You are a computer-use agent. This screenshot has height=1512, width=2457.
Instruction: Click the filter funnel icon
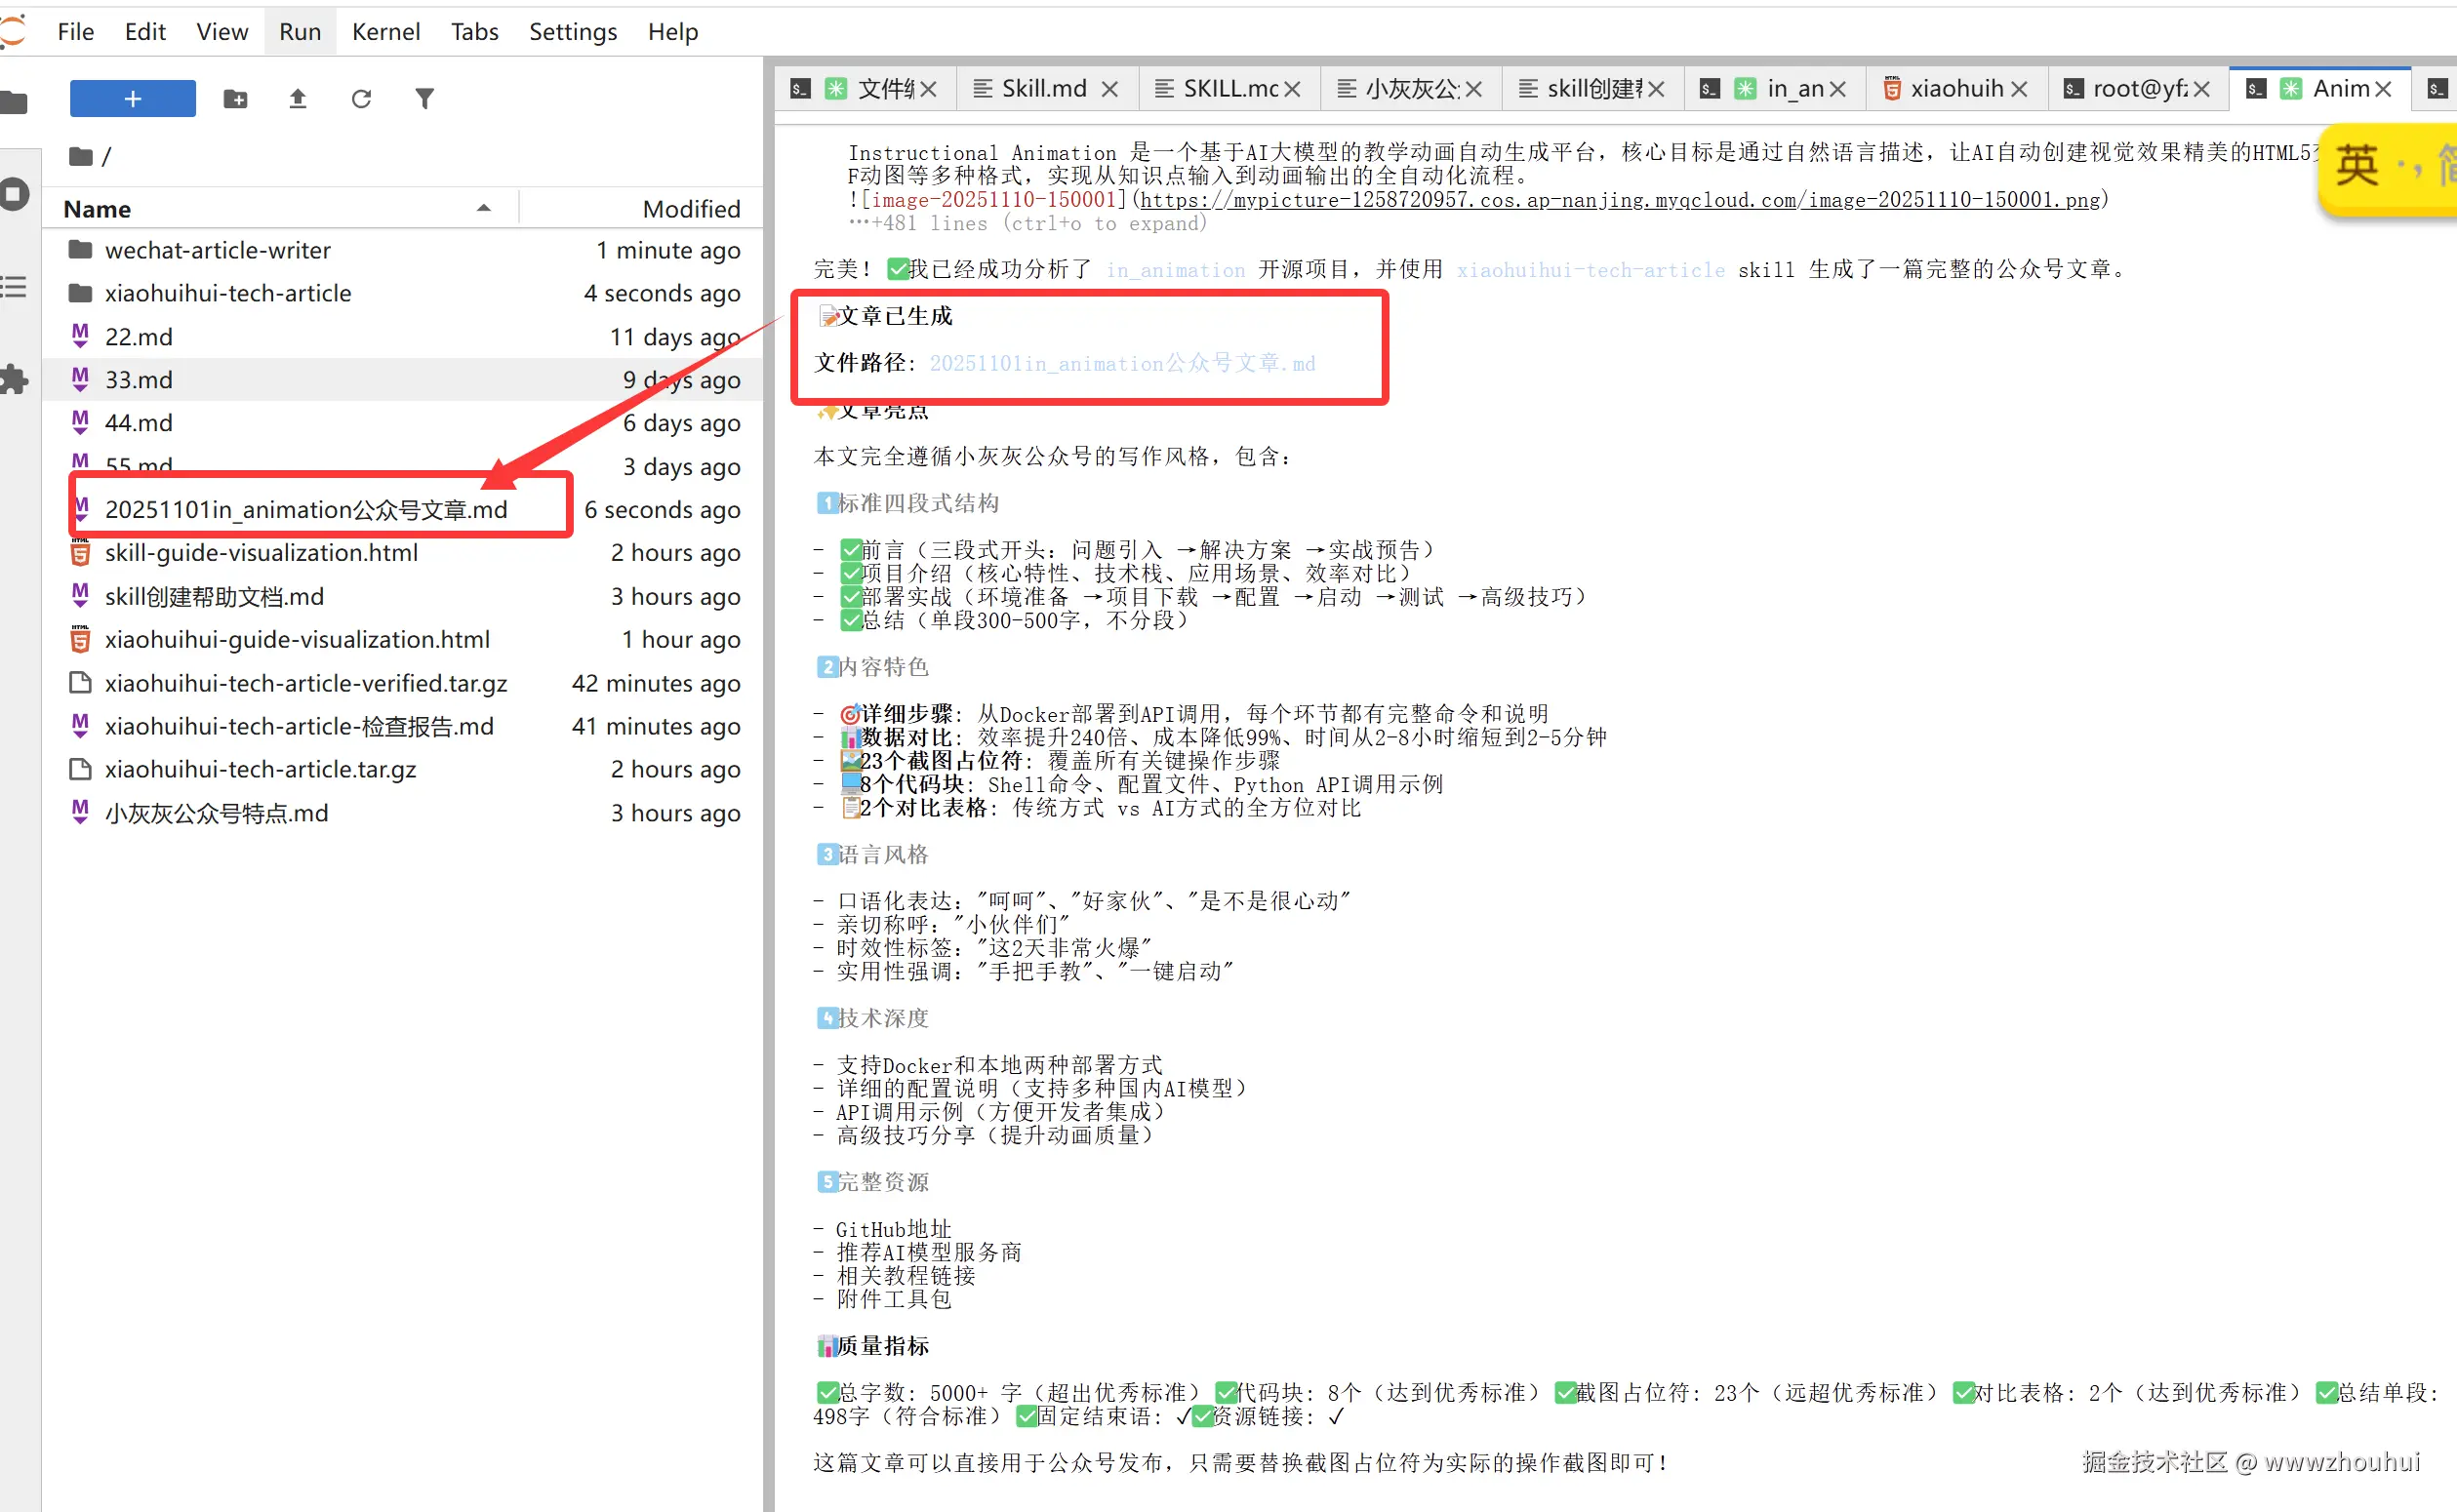coord(425,99)
